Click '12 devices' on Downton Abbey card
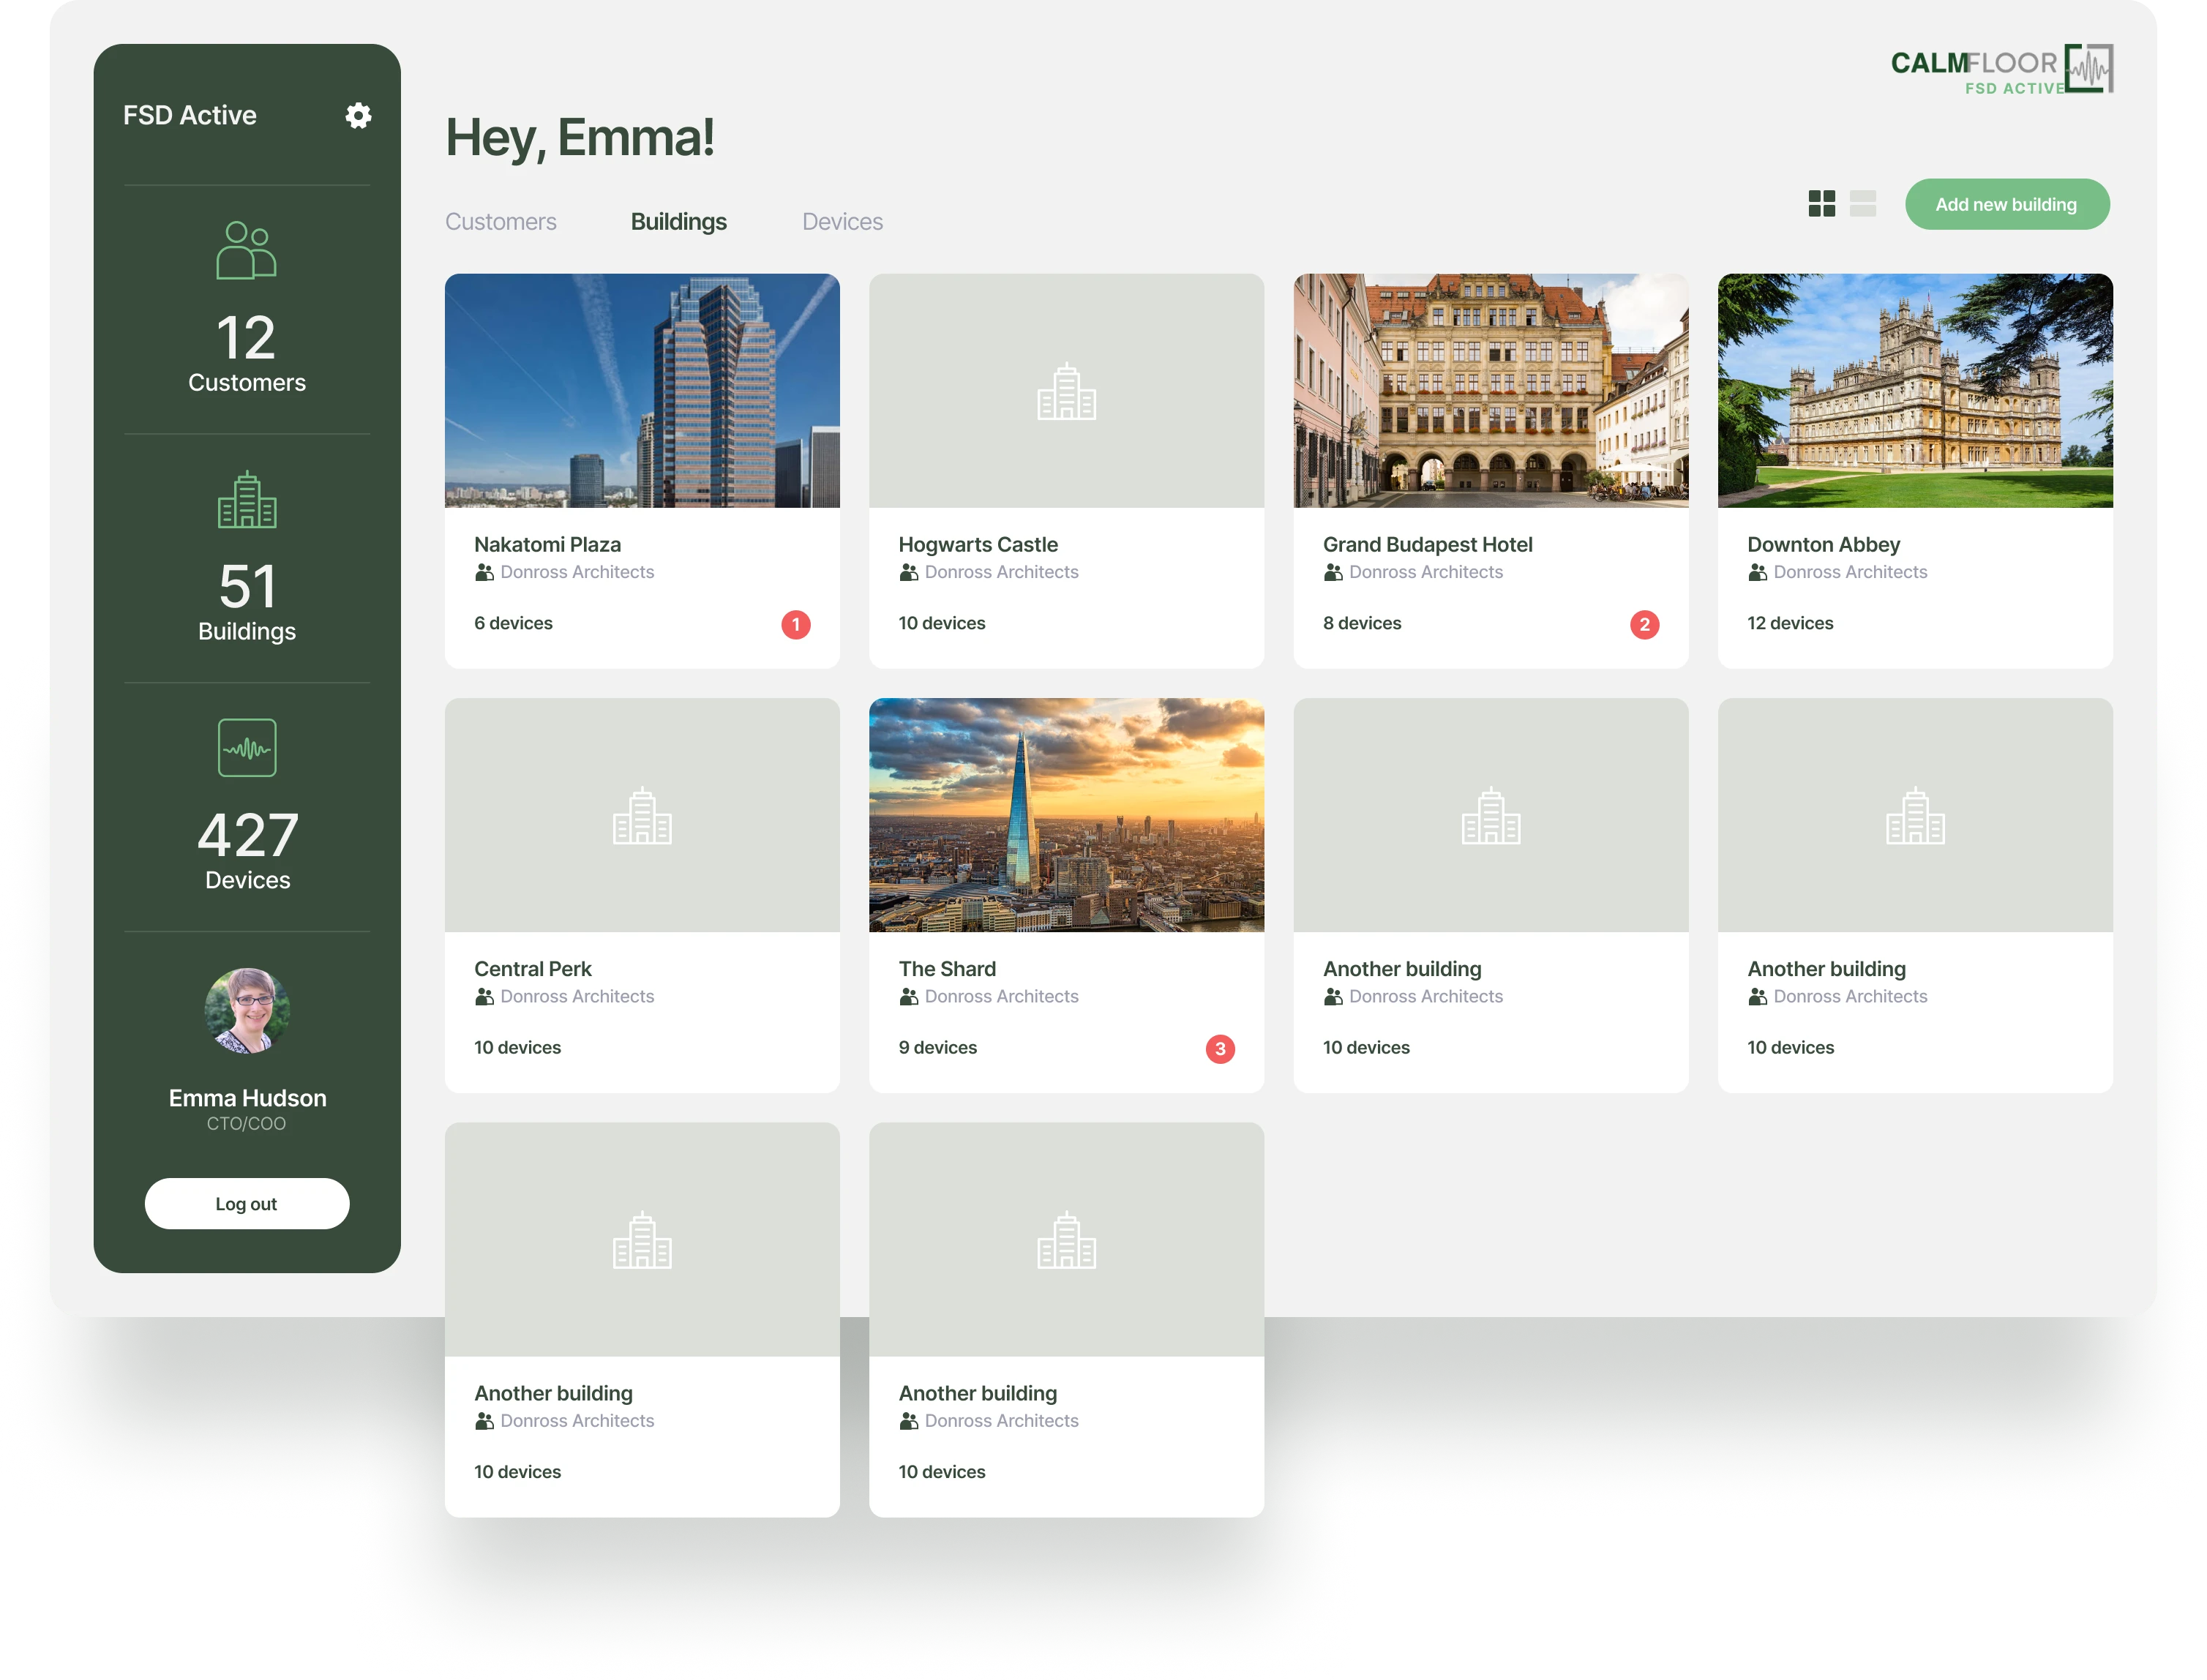The image size is (2207, 1680). [1790, 623]
